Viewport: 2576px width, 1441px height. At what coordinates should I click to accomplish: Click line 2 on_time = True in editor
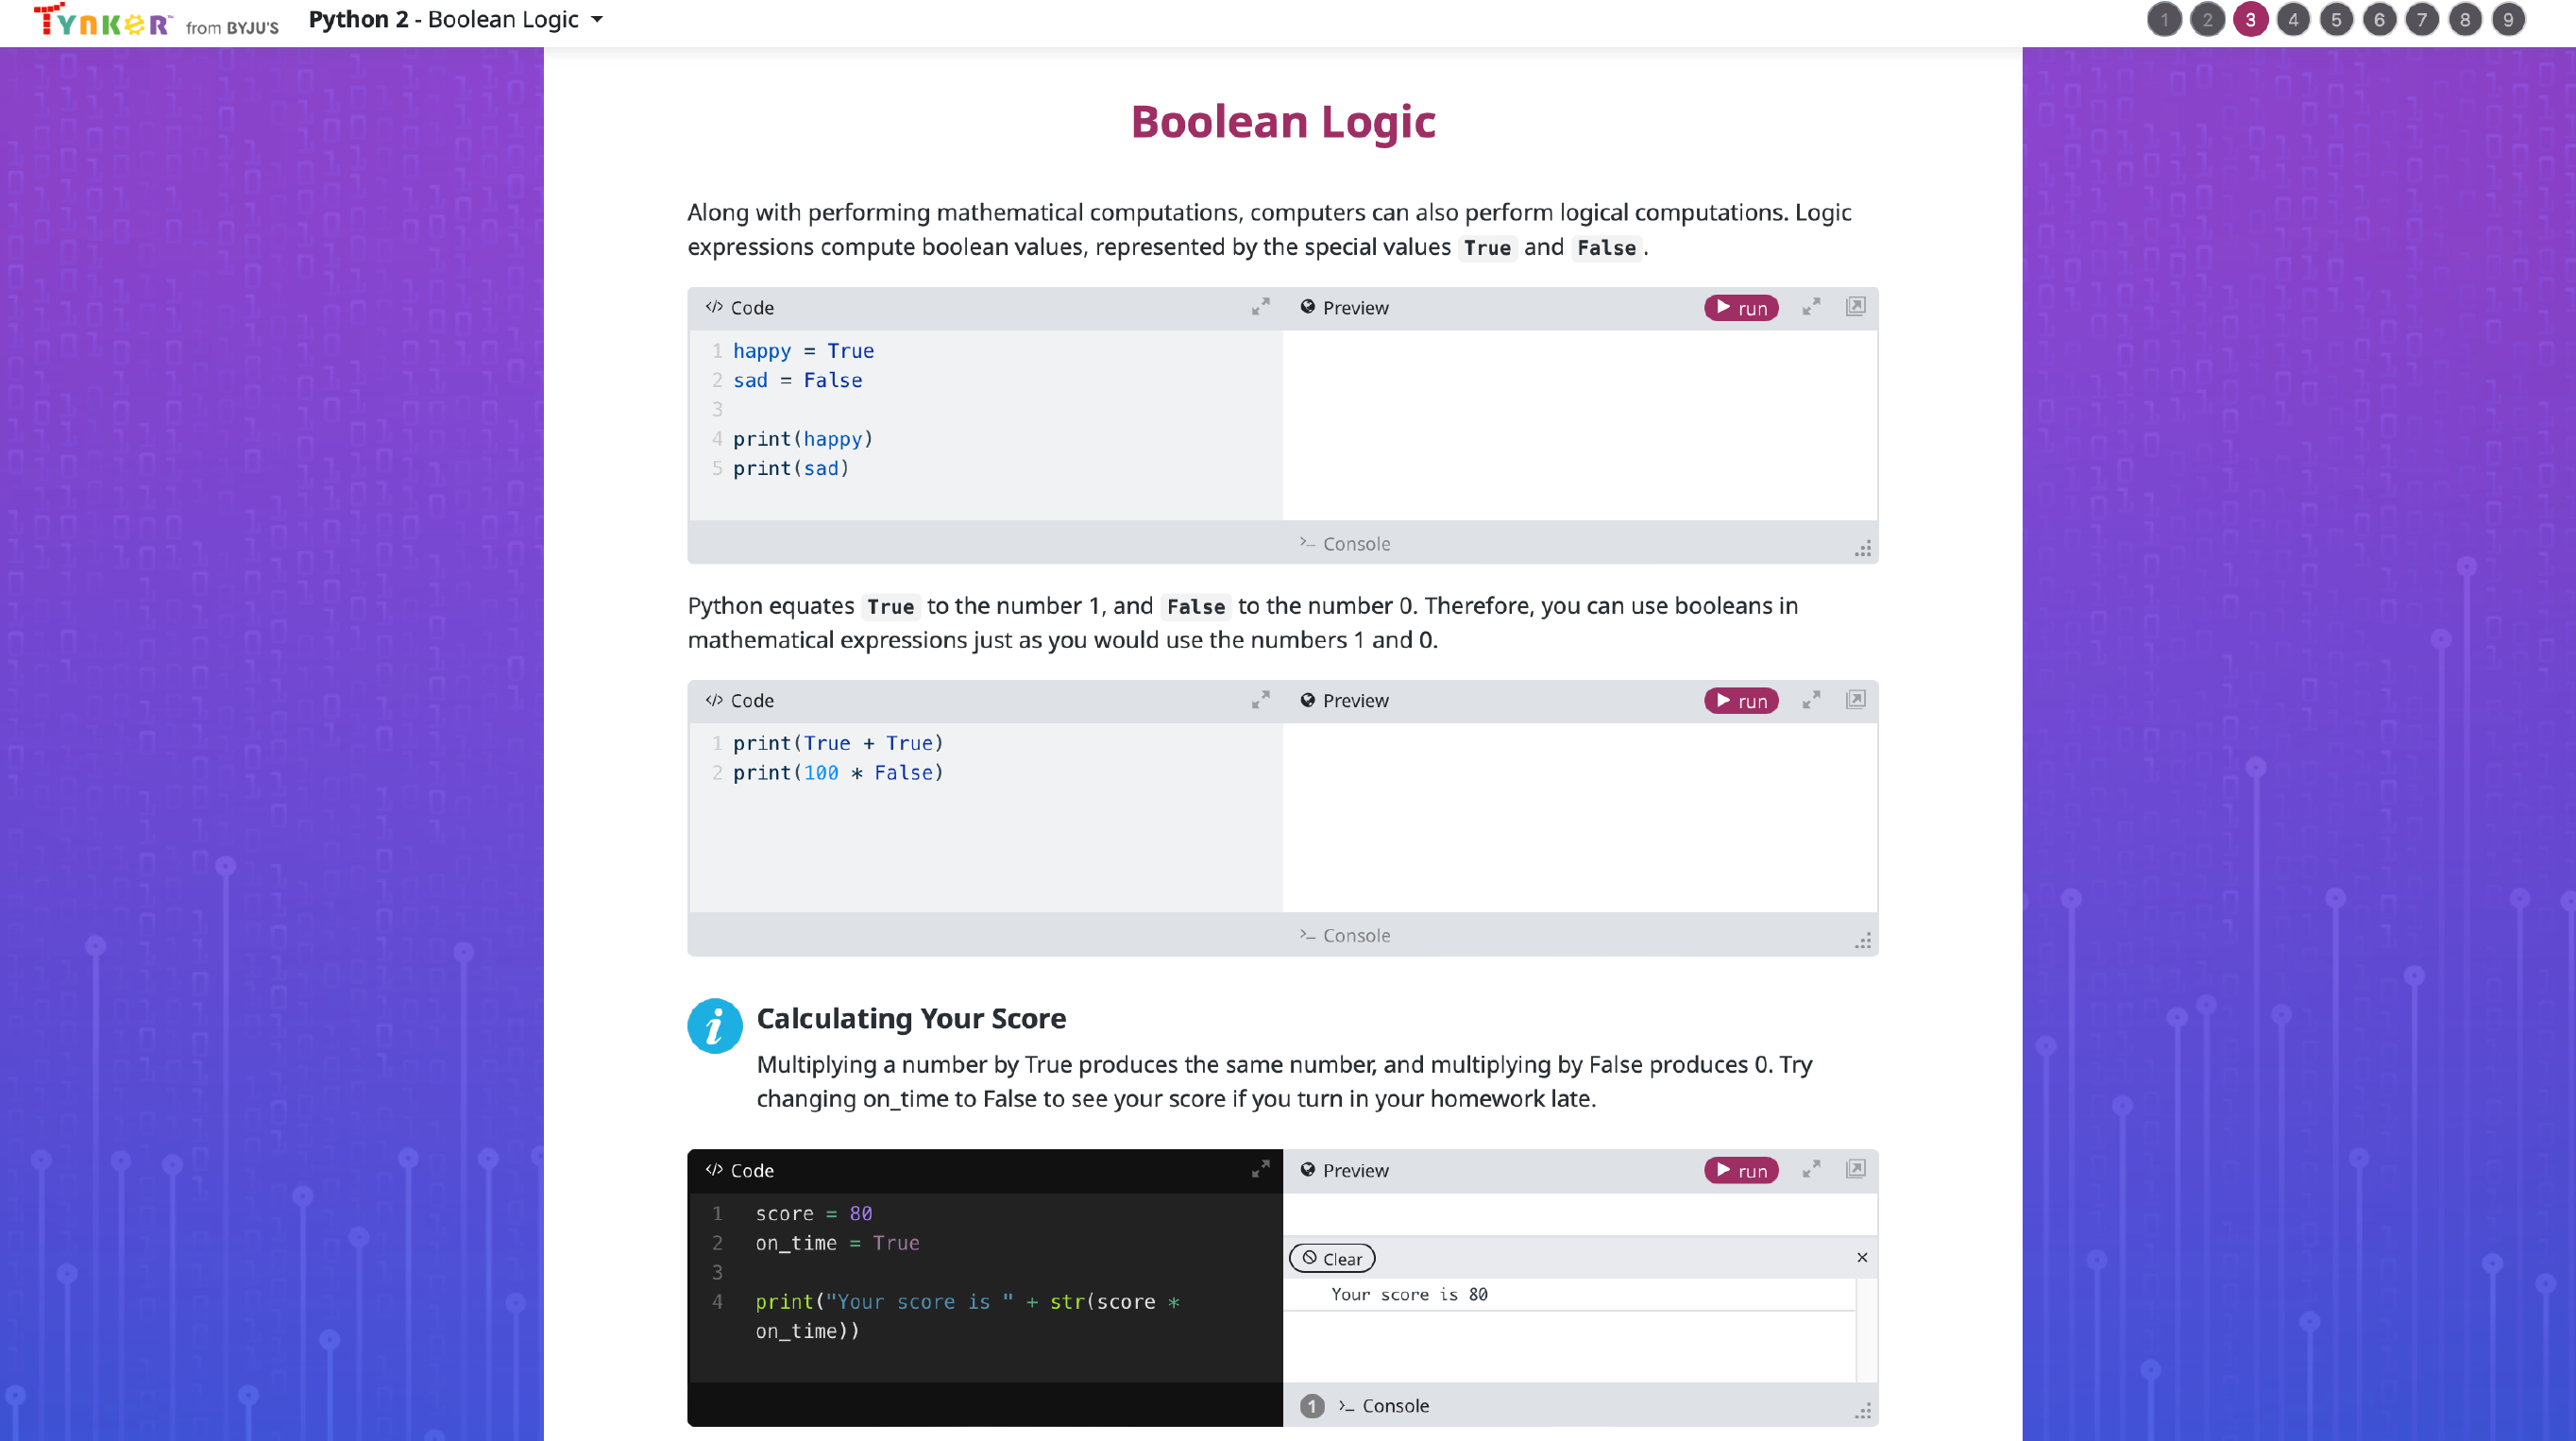[837, 1243]
